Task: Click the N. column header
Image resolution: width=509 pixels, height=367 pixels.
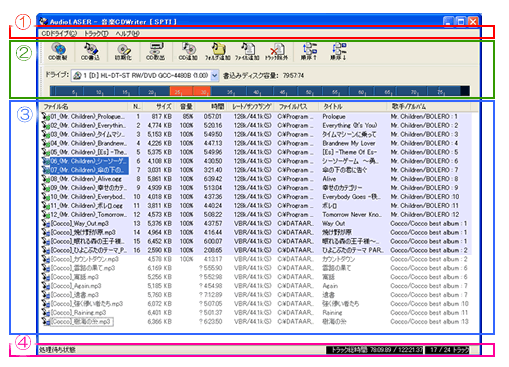Action: coord(135,107)
